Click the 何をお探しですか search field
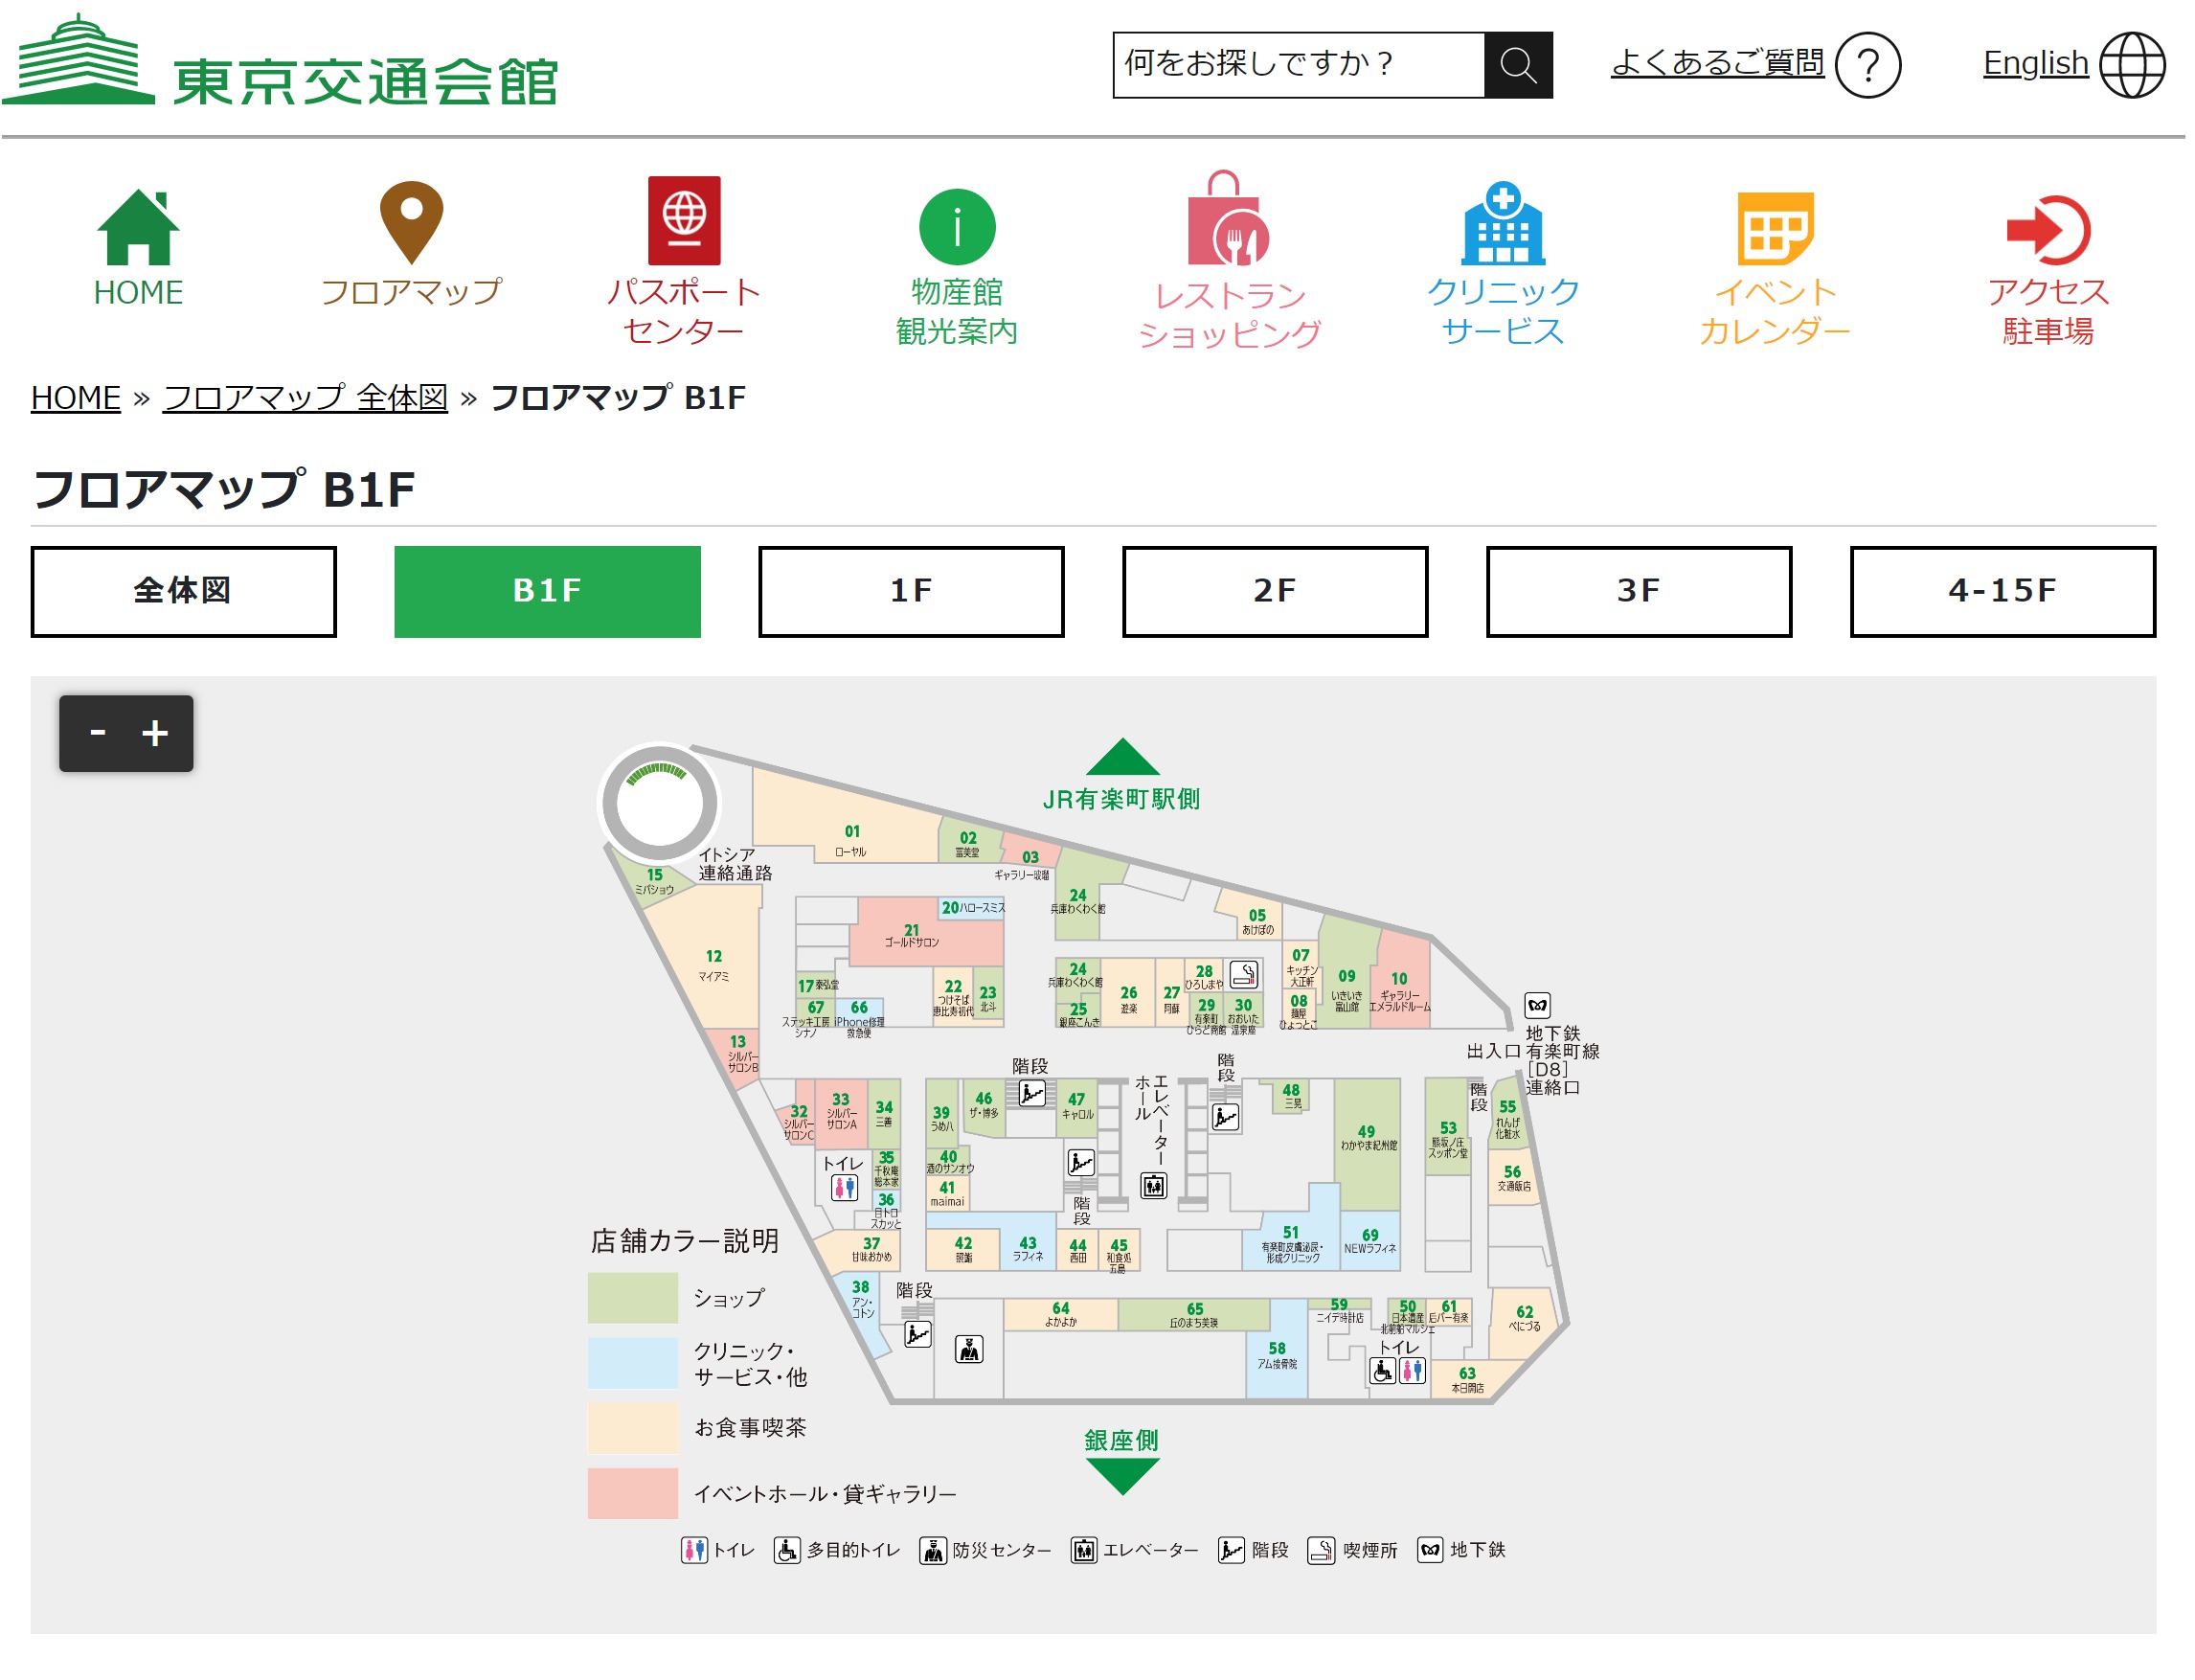Screen dimensions: 2195x1680 click(1299, 65)
